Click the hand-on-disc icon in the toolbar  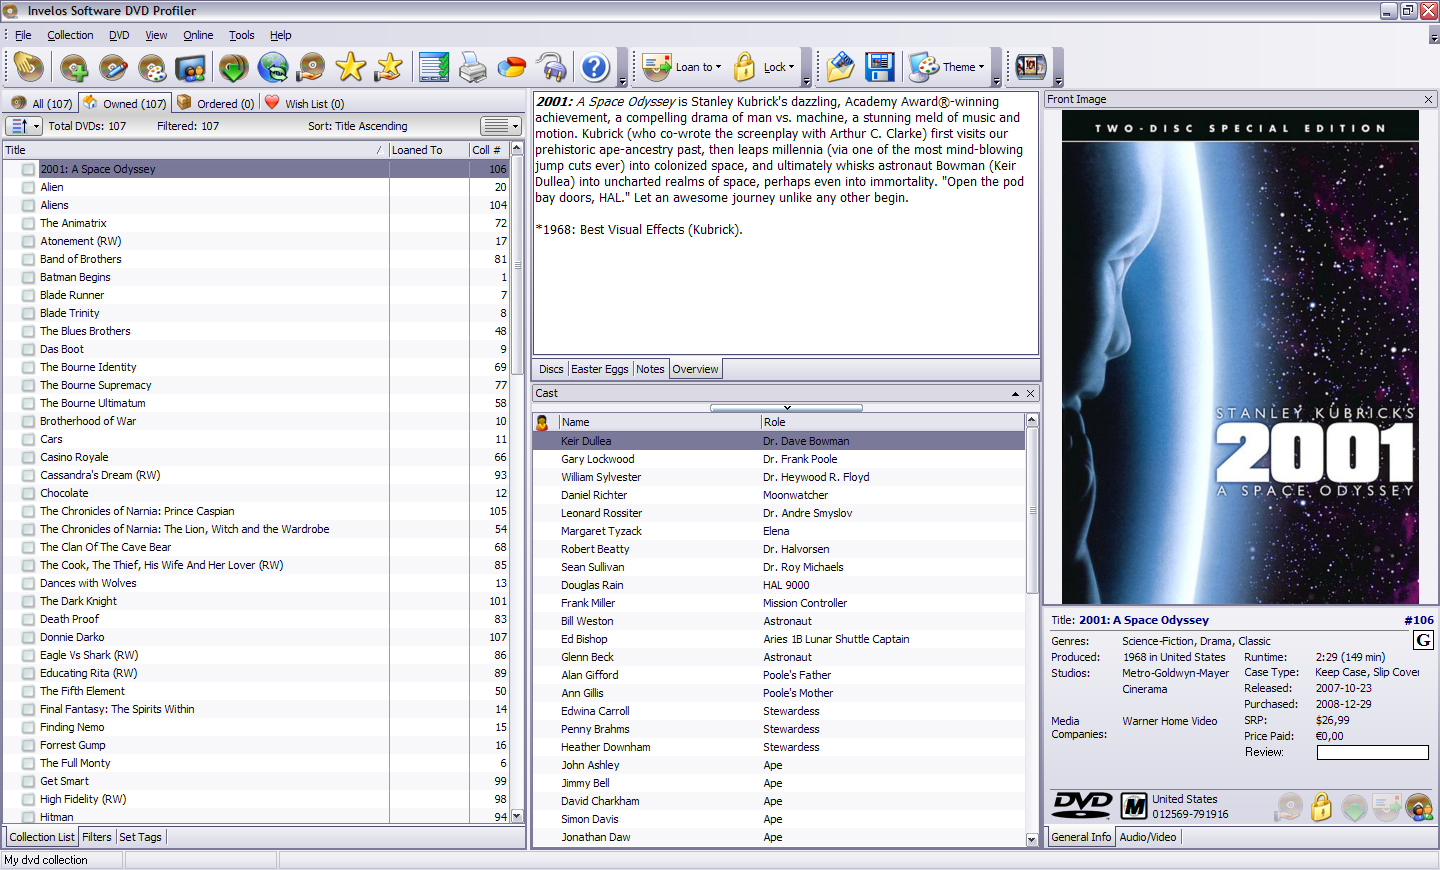29,67
